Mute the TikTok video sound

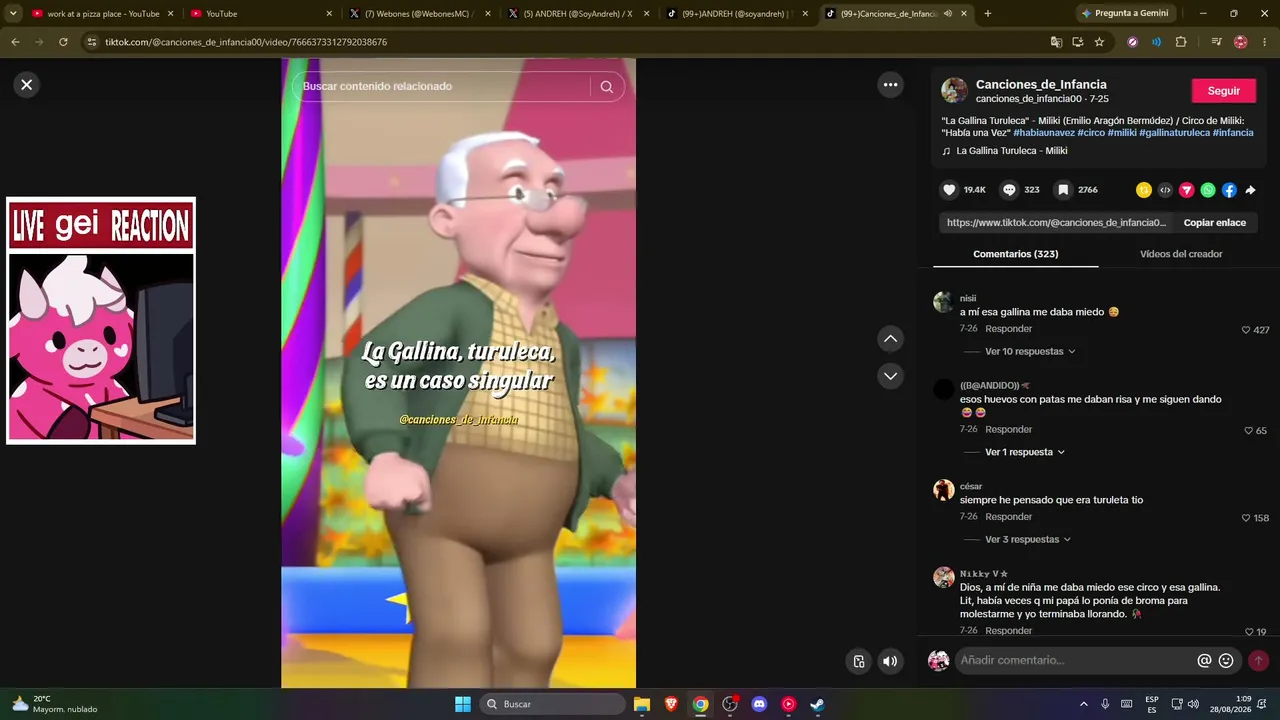(x=890, y=661)
